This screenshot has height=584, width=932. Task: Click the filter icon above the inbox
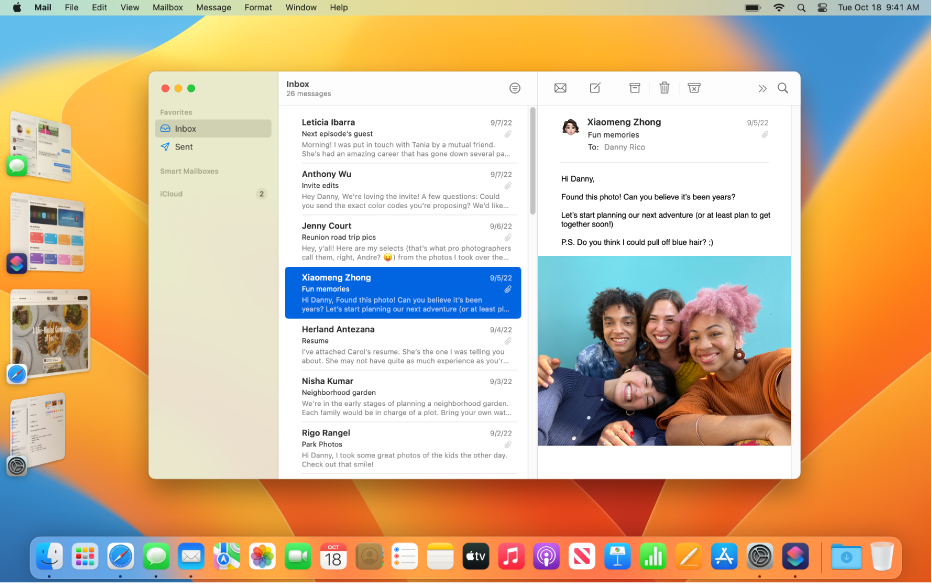point(514,88)
